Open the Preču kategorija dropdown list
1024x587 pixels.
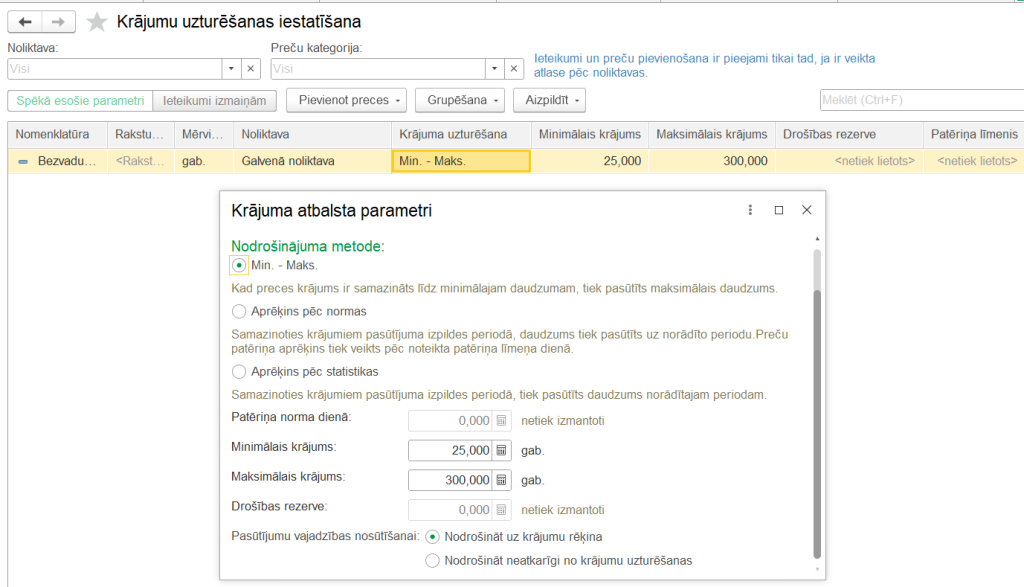(494, 68)
